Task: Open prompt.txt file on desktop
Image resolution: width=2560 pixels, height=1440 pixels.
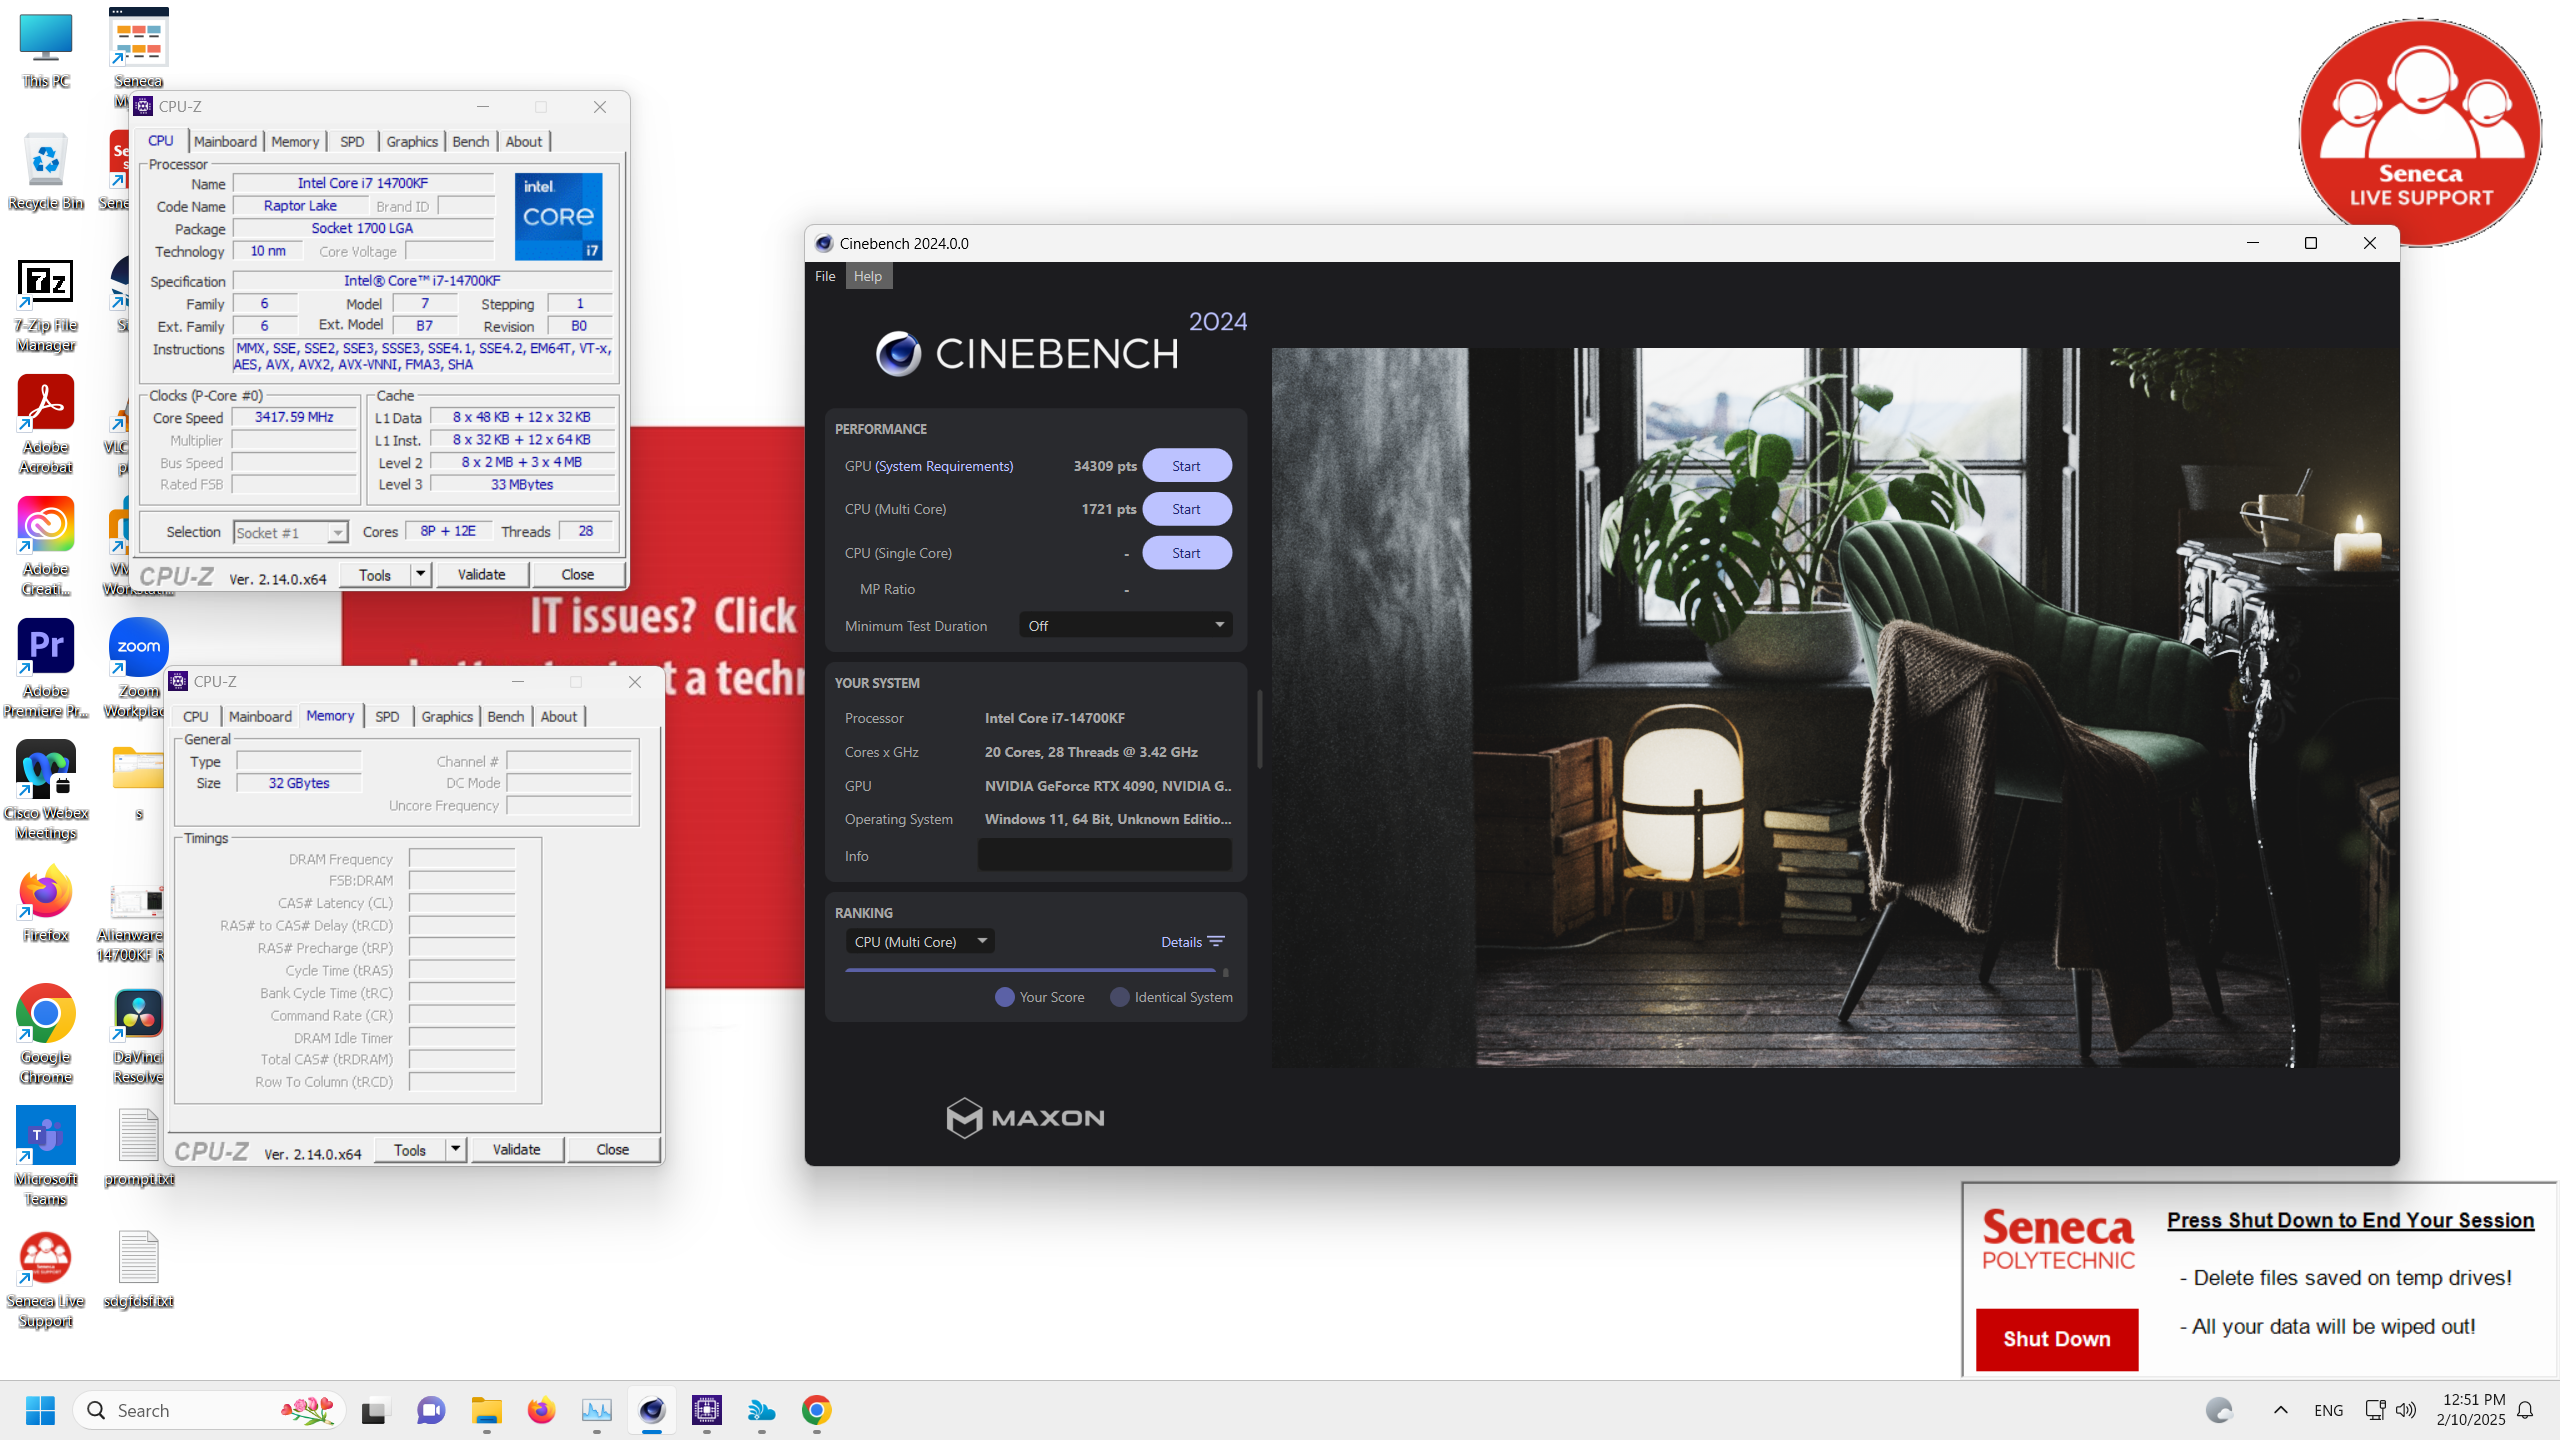Action: (x=138, y=1147)
